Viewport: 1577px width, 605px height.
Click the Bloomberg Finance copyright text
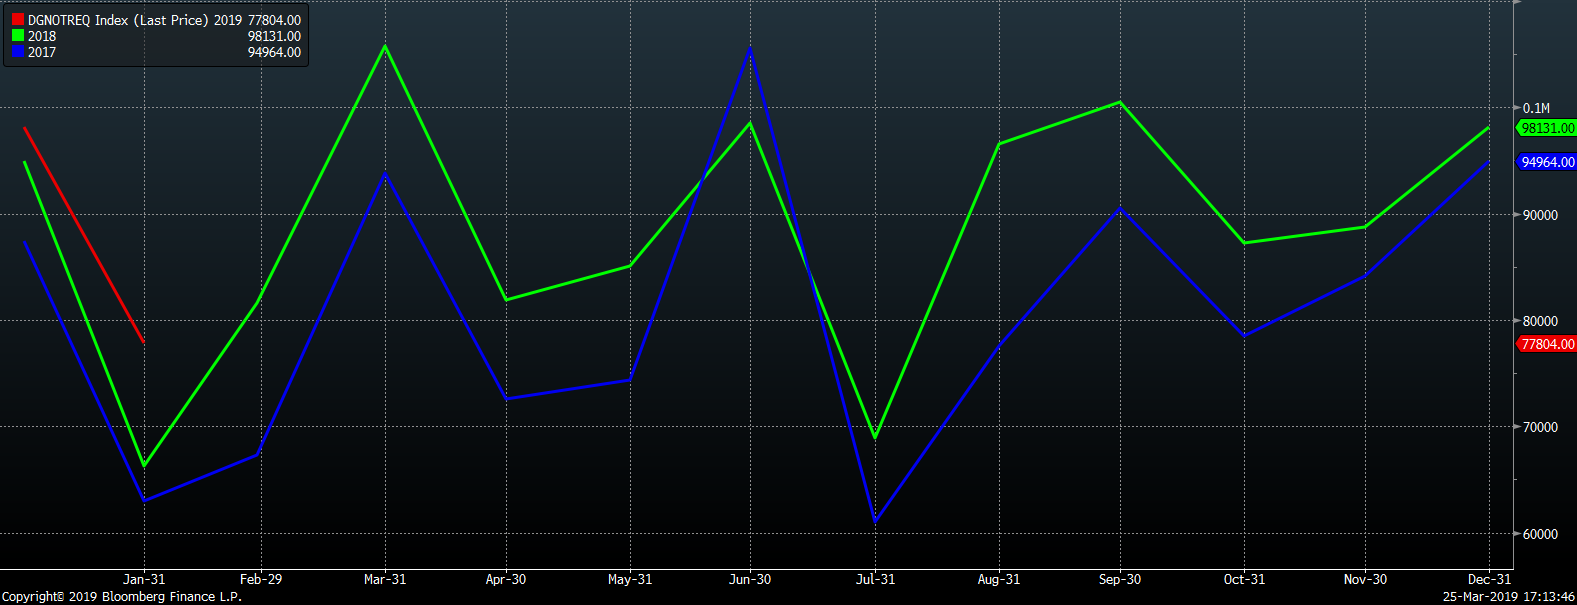tap(122, 597)
